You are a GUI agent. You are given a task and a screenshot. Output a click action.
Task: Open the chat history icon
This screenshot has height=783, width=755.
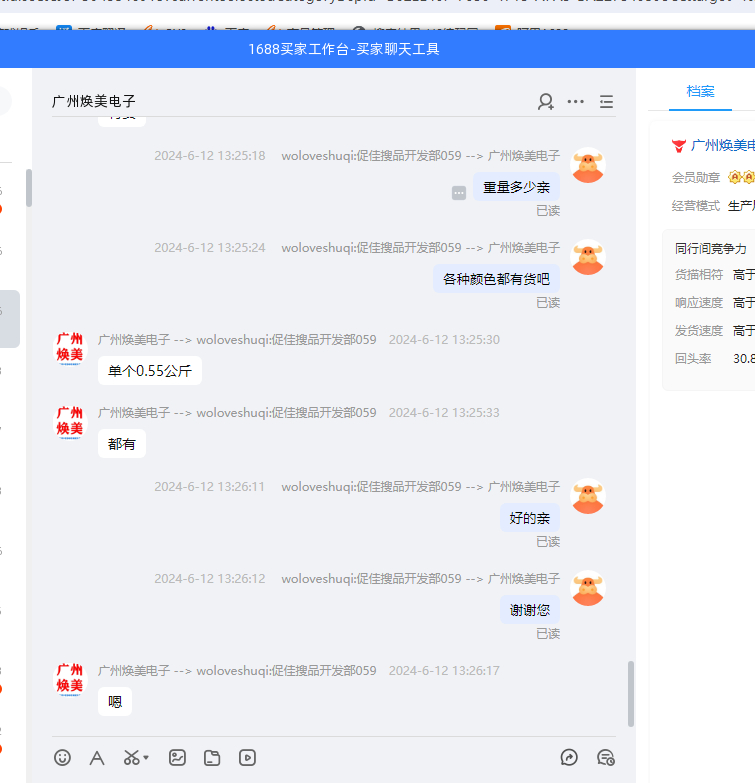click(605, 758)
